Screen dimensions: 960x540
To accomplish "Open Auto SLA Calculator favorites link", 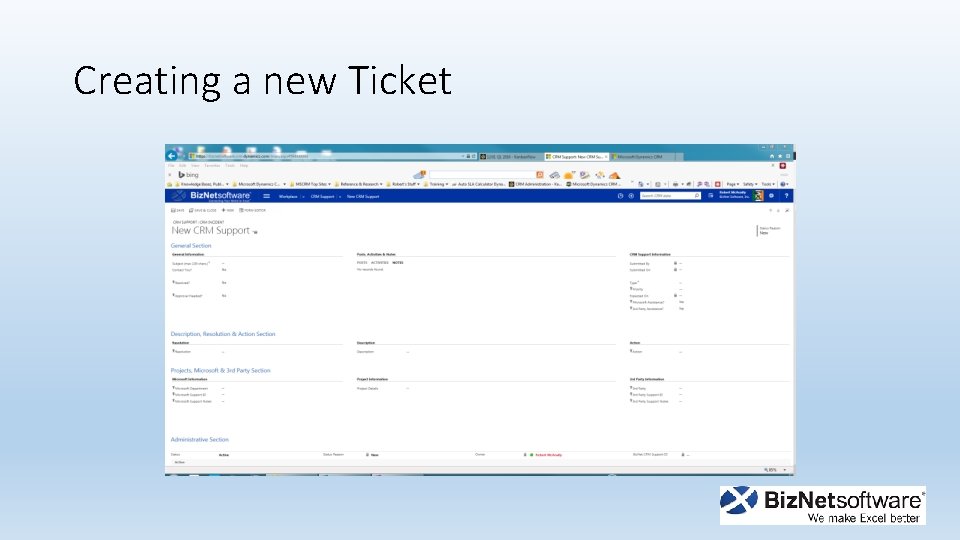I will [479, 184].
